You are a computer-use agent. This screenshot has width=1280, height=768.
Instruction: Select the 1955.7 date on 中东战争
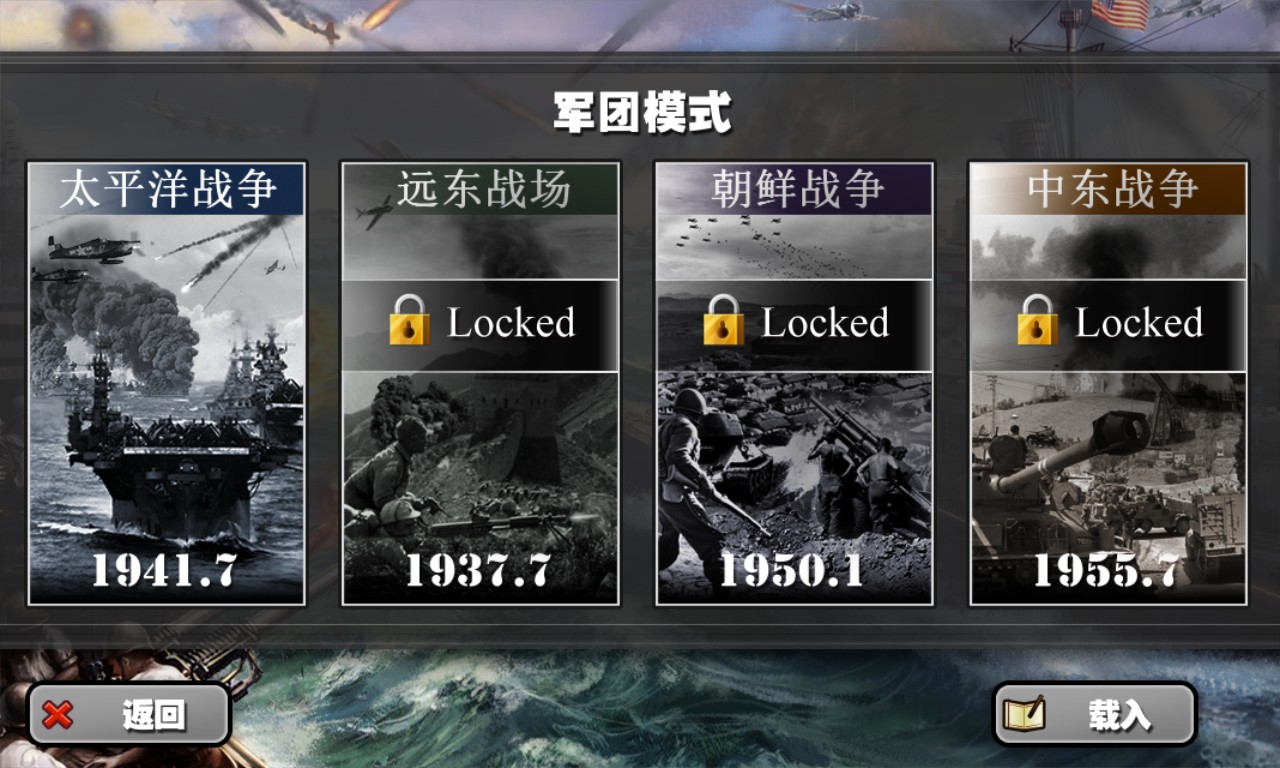[1106, 570]
